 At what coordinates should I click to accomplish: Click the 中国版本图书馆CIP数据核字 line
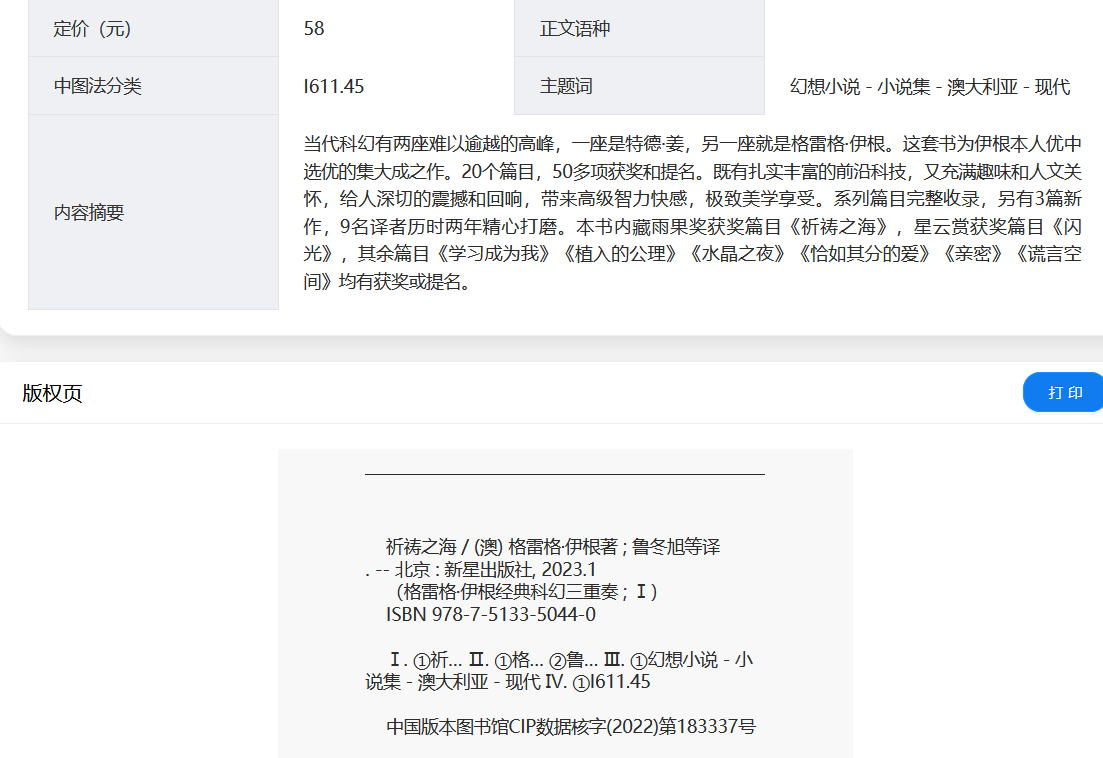coord(570,727)
